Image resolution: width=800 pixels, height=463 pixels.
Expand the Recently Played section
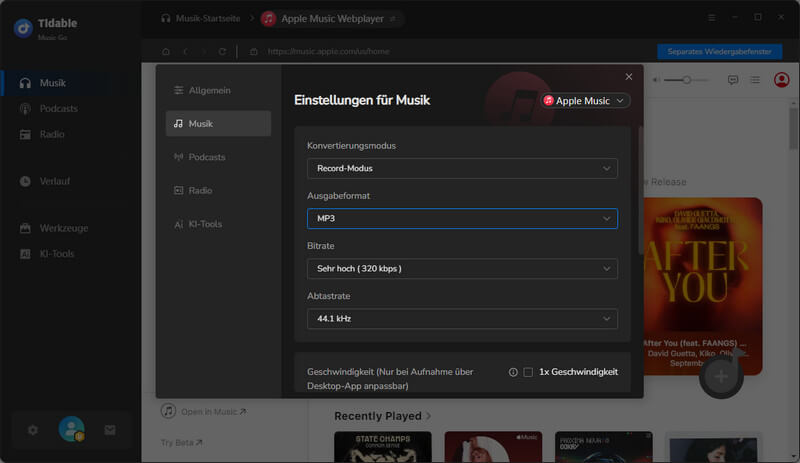coord(382,416)
